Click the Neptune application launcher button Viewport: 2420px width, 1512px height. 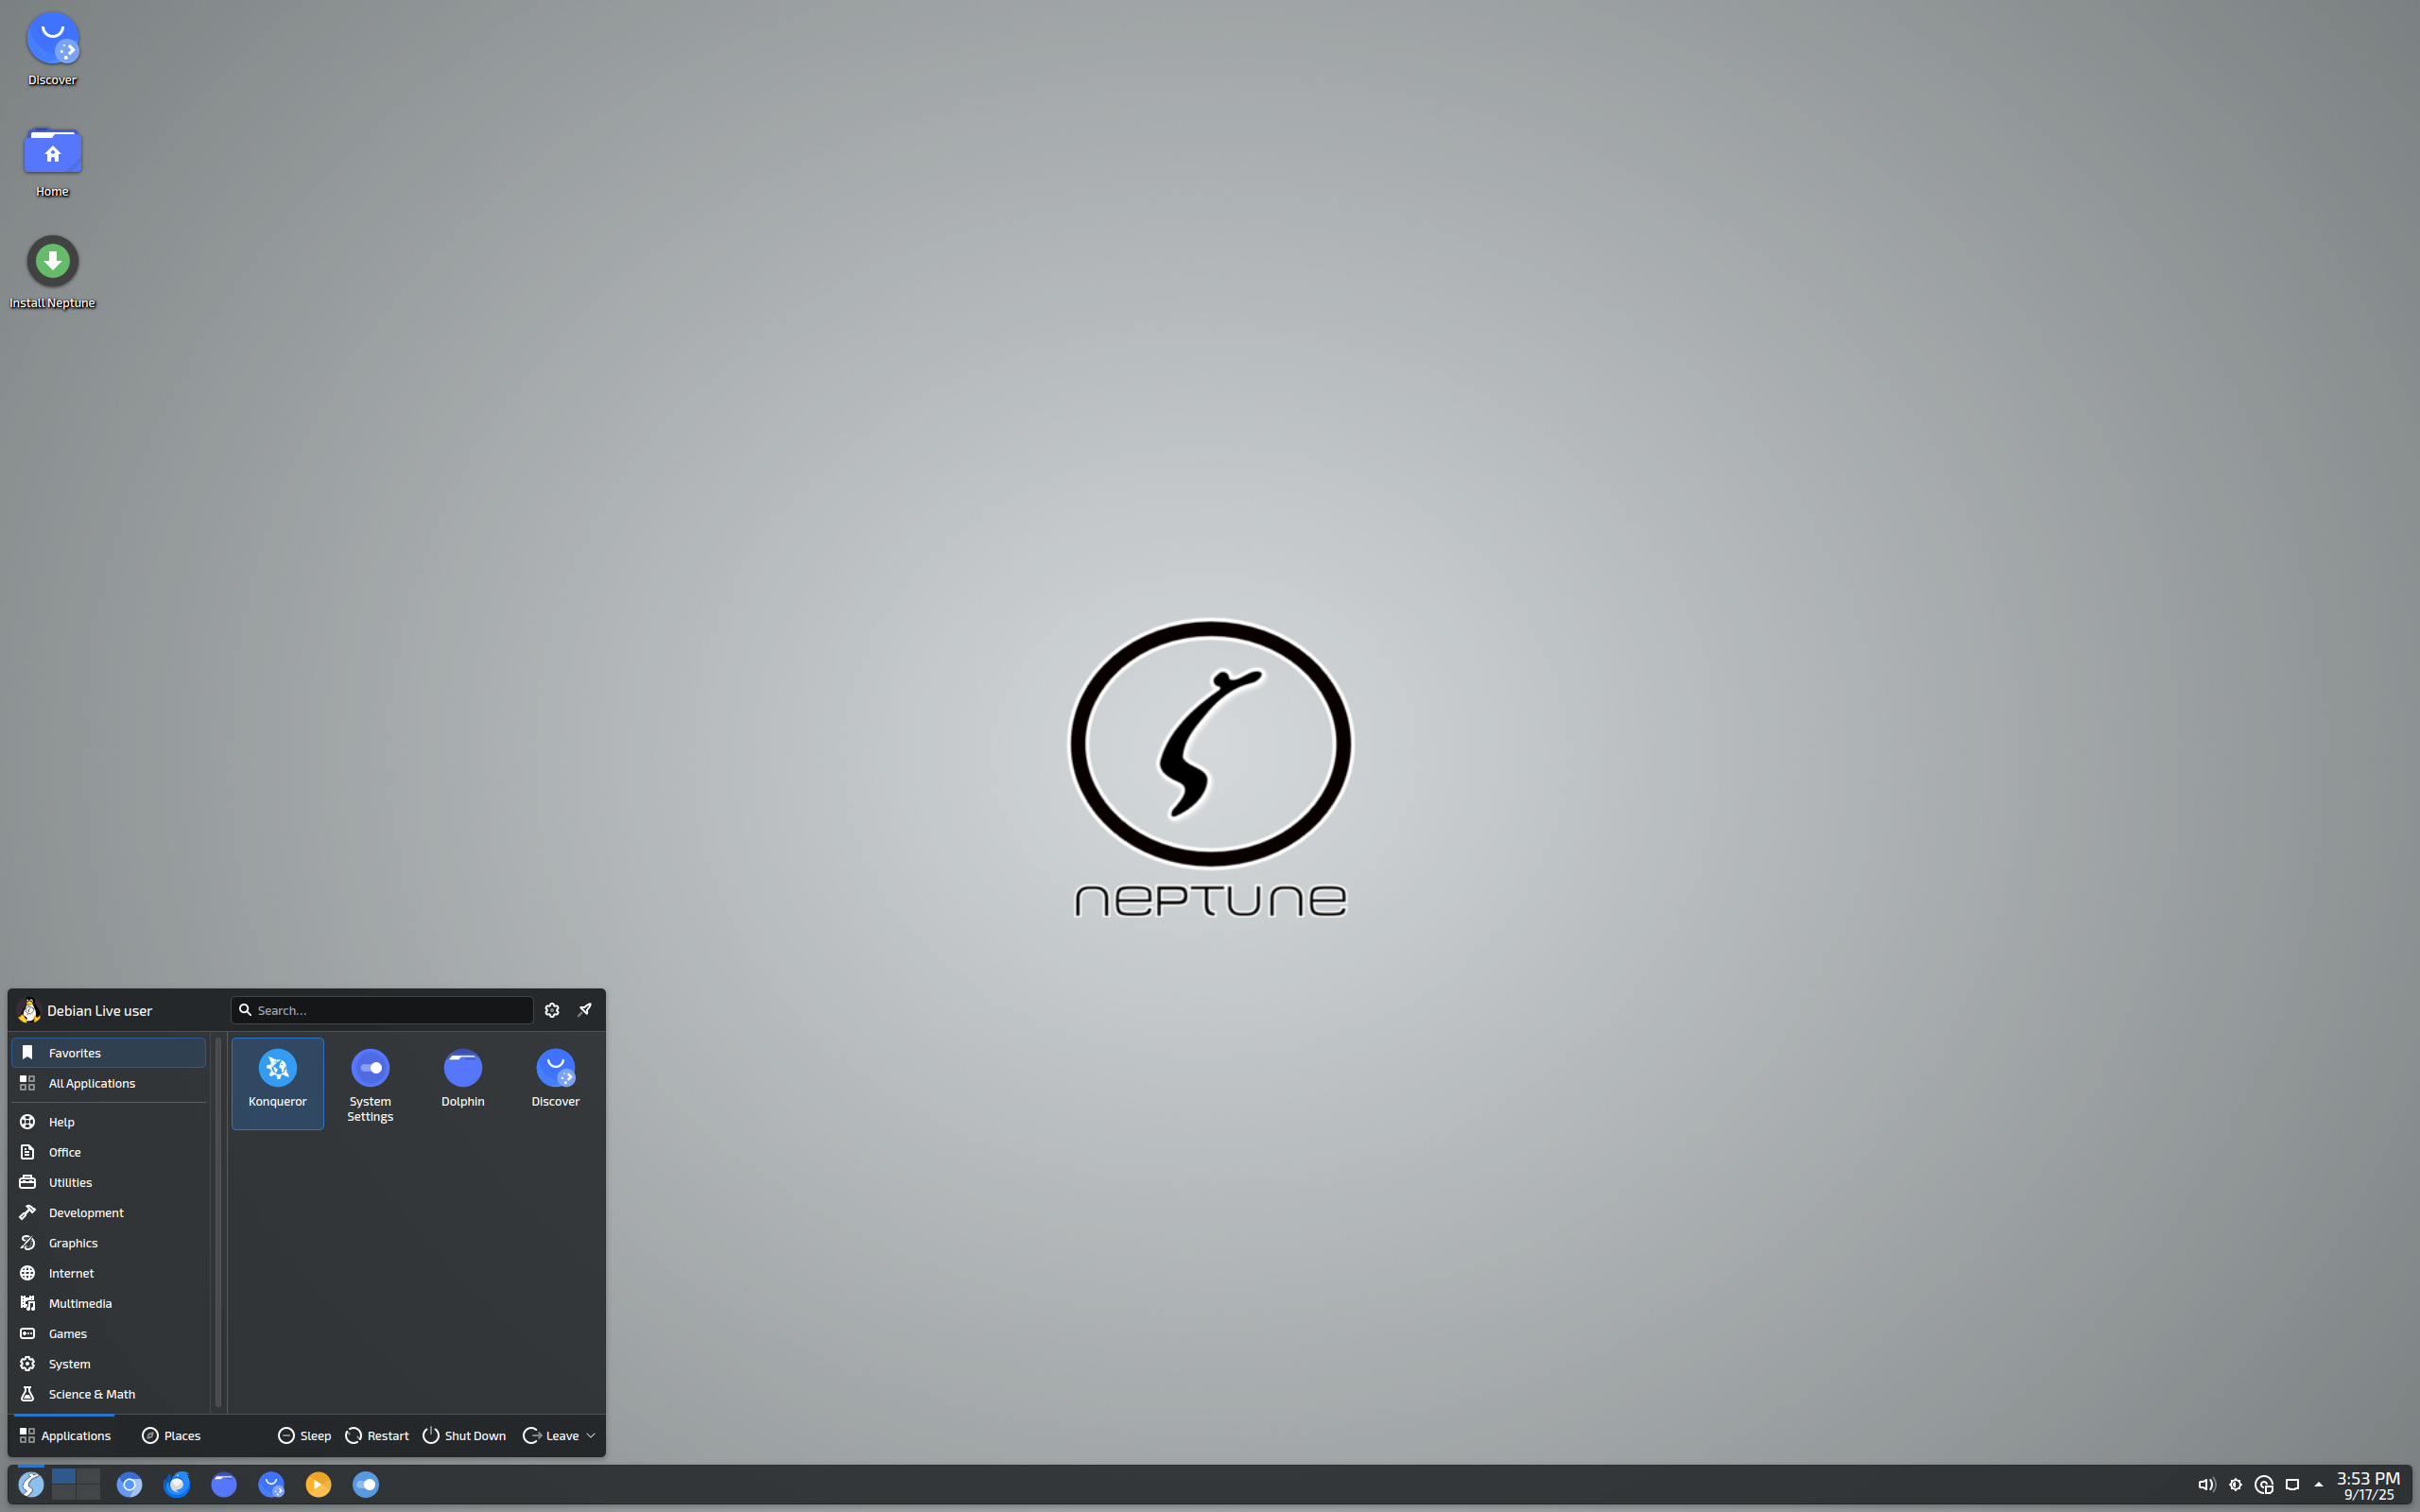pos(31,1484)
